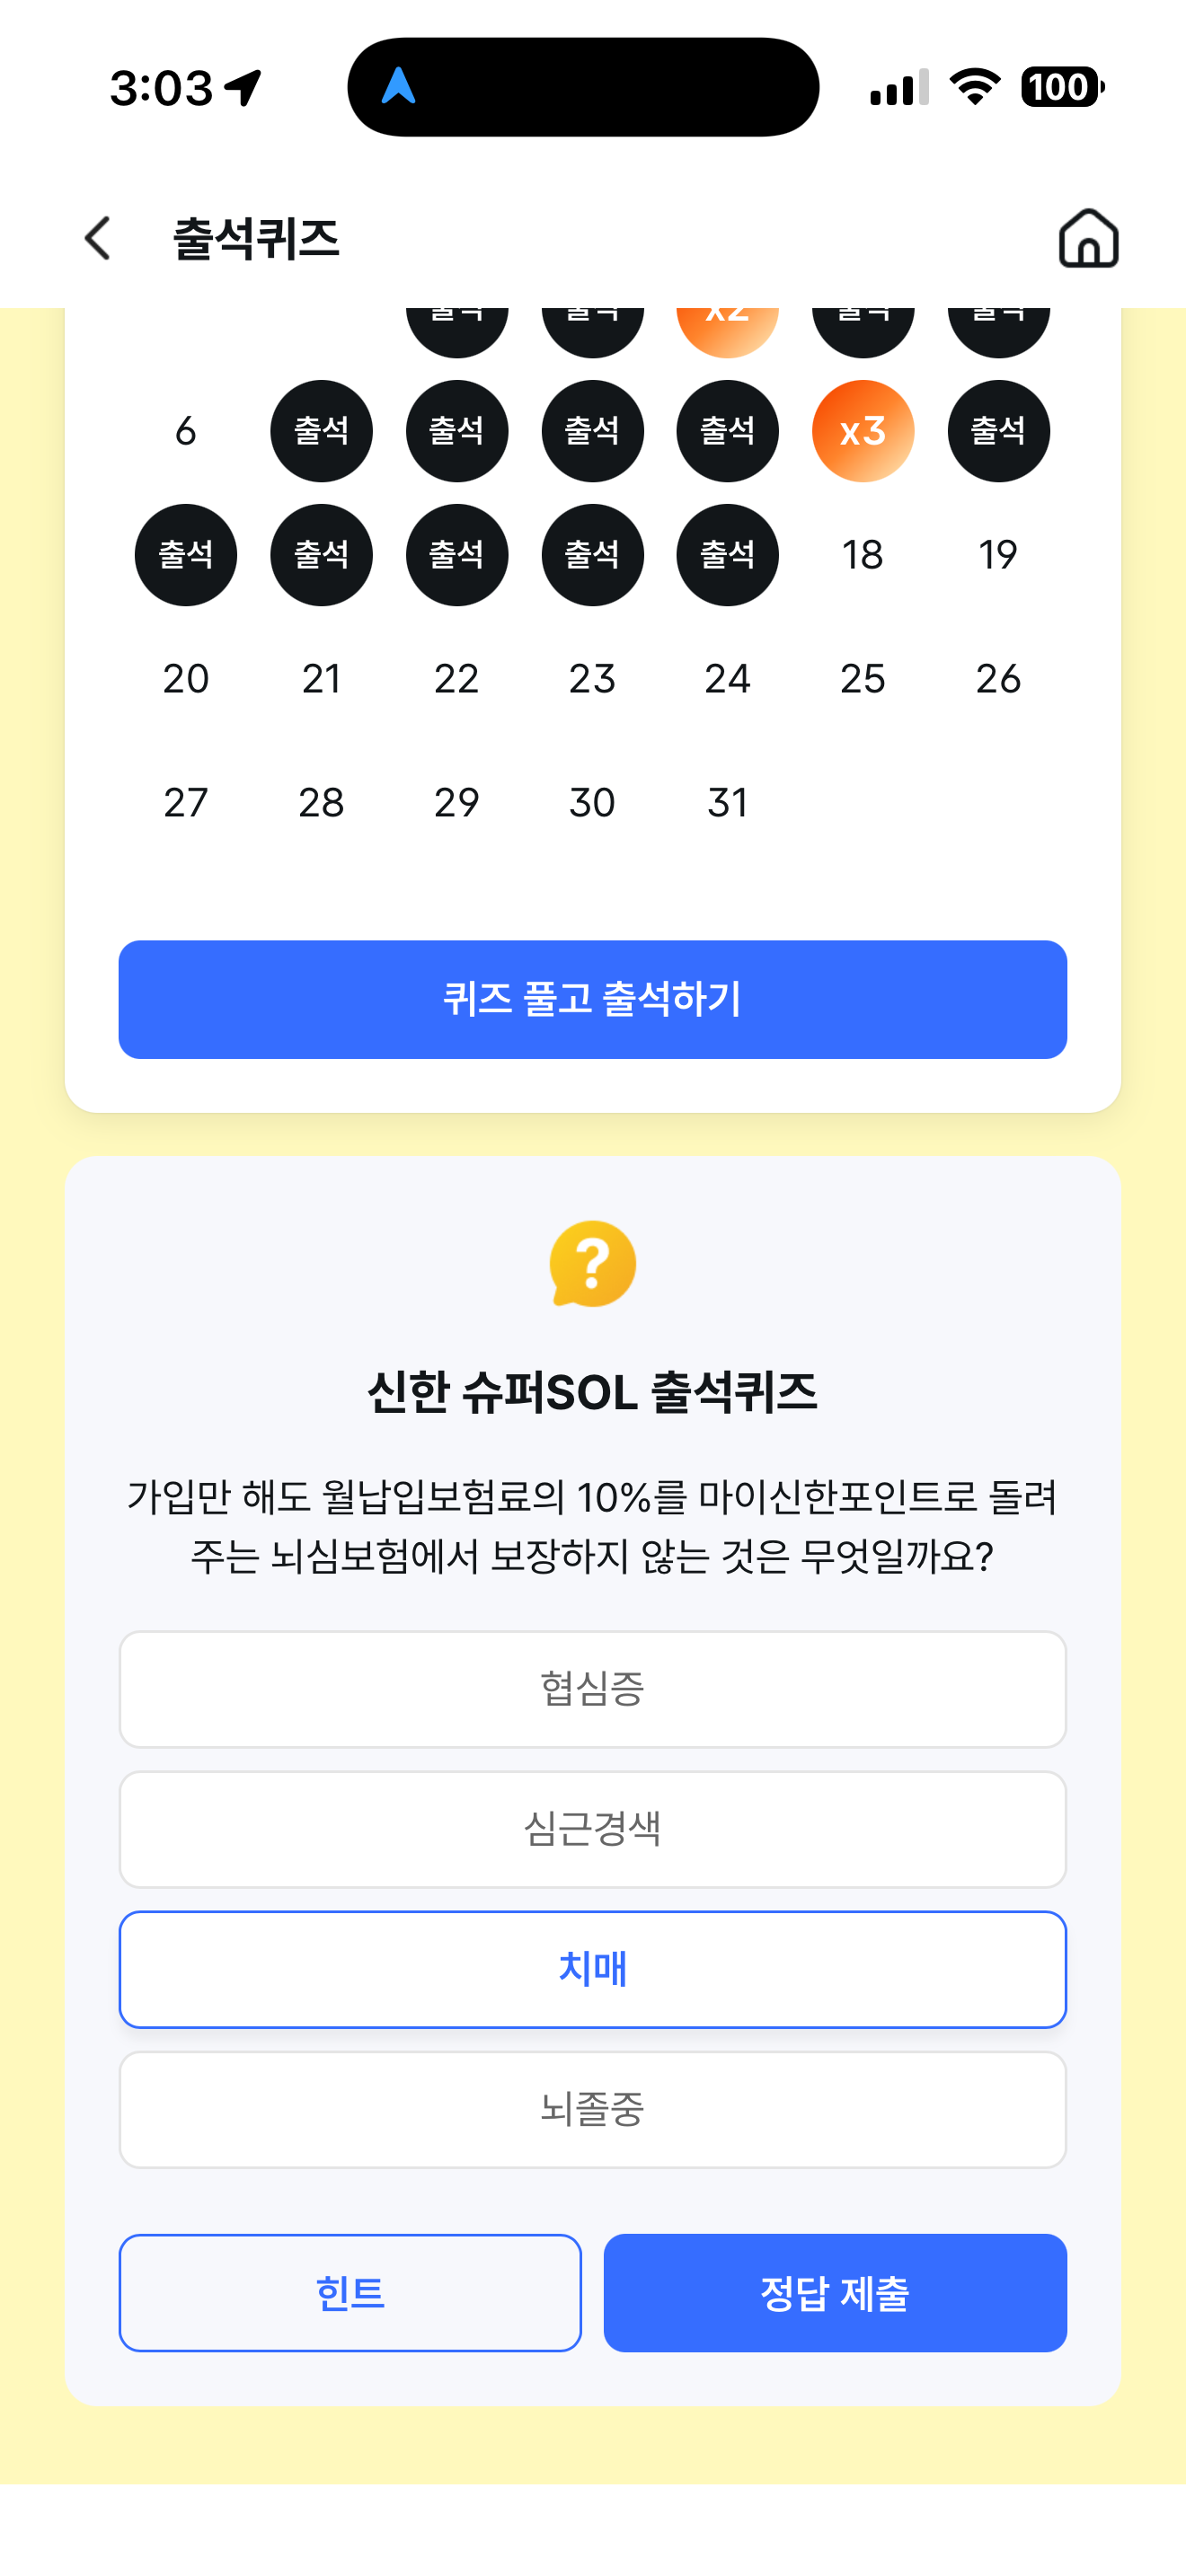
Task: Select calendar date 18
Action: [x=862, y=555]
